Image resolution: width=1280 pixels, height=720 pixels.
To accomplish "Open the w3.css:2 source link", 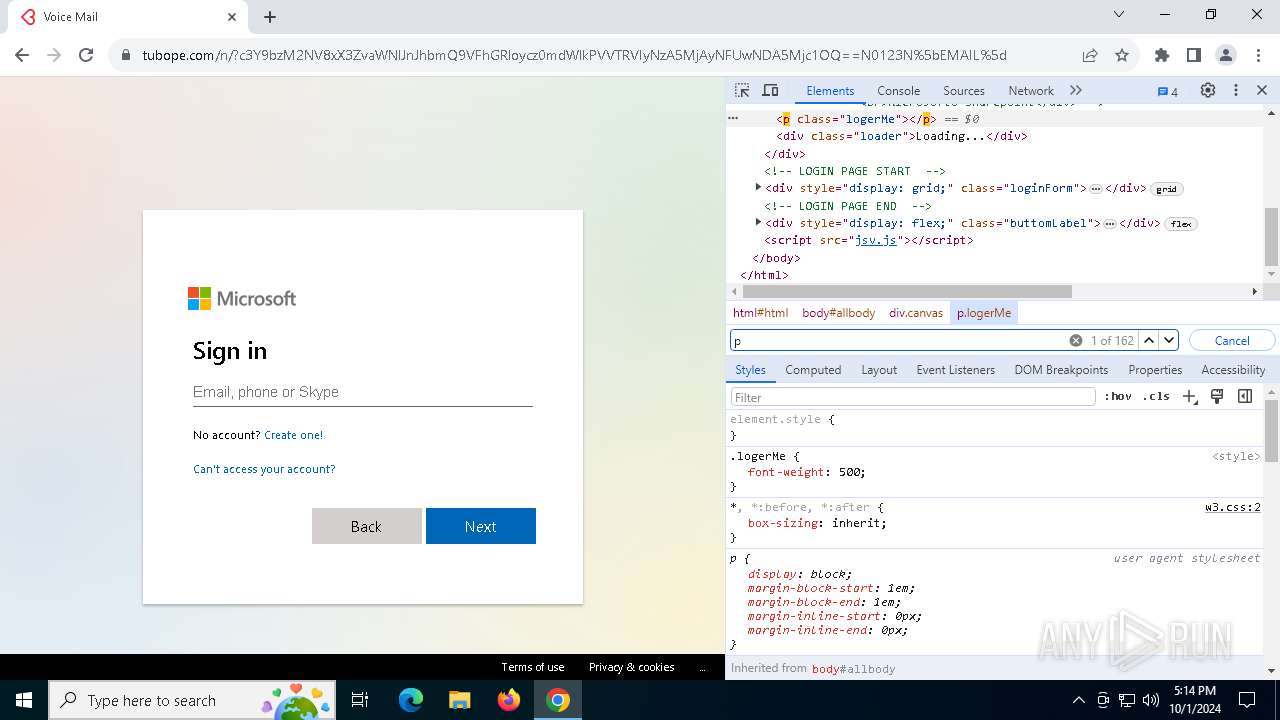I will (1233, 508).
